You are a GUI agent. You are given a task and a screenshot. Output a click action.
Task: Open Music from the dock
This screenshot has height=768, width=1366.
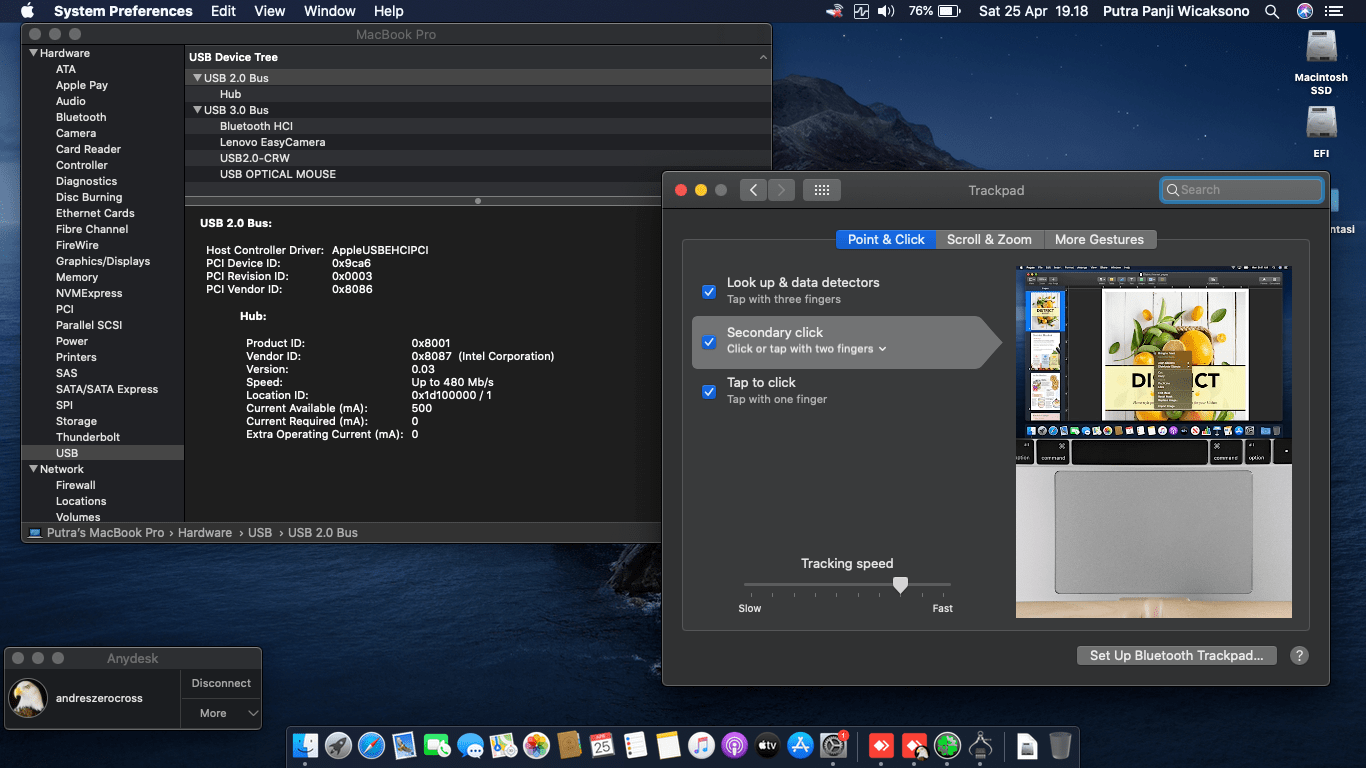coord(701,745)
